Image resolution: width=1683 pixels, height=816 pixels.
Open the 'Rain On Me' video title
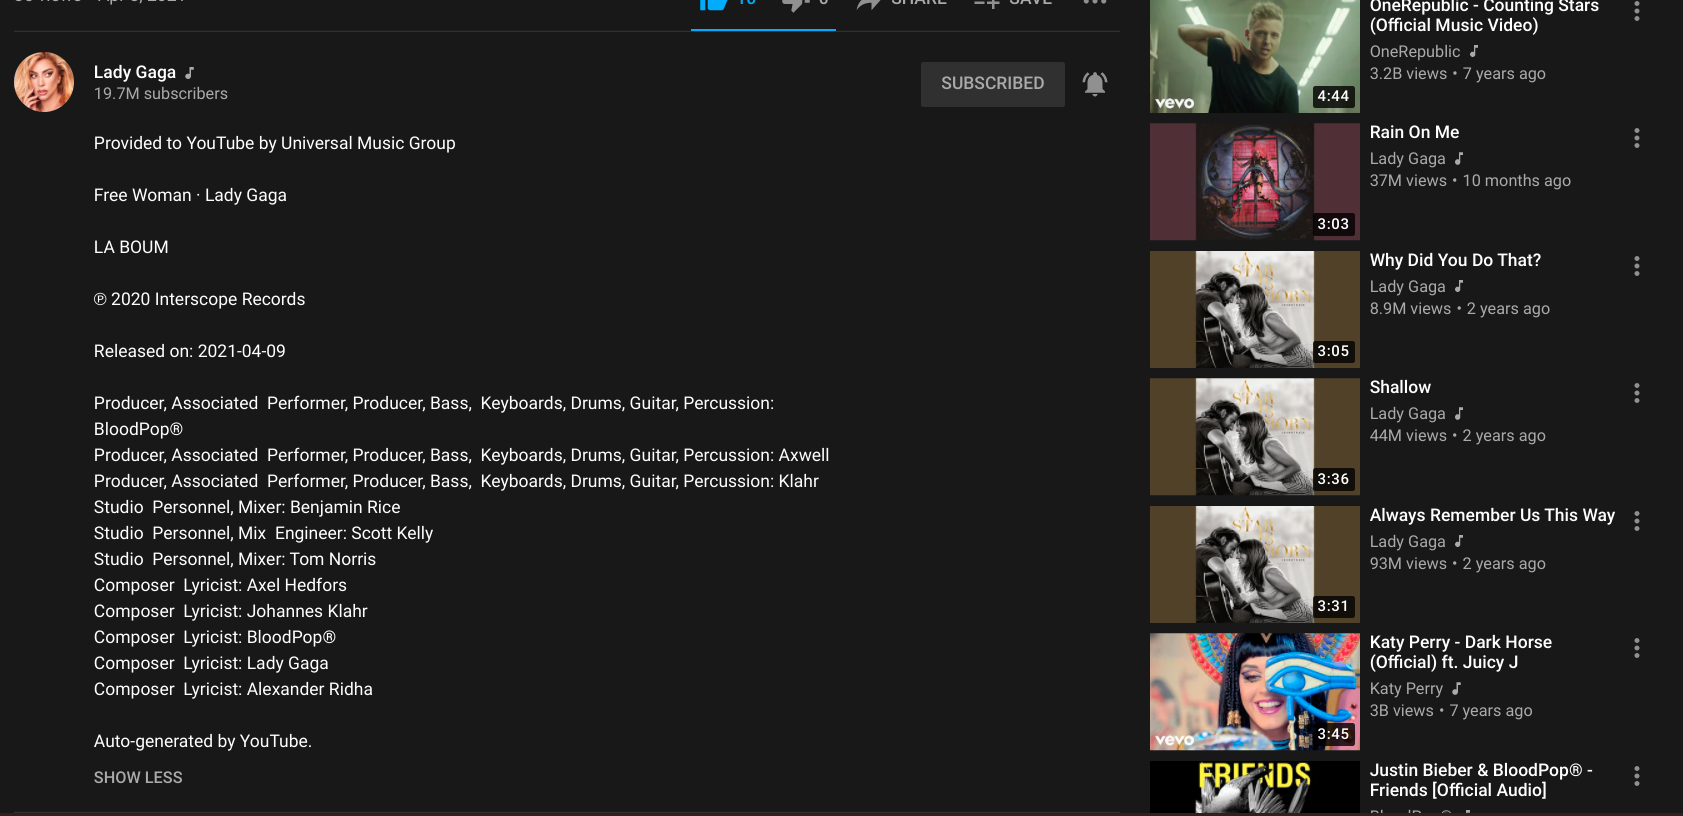[x=1414, y=132]
